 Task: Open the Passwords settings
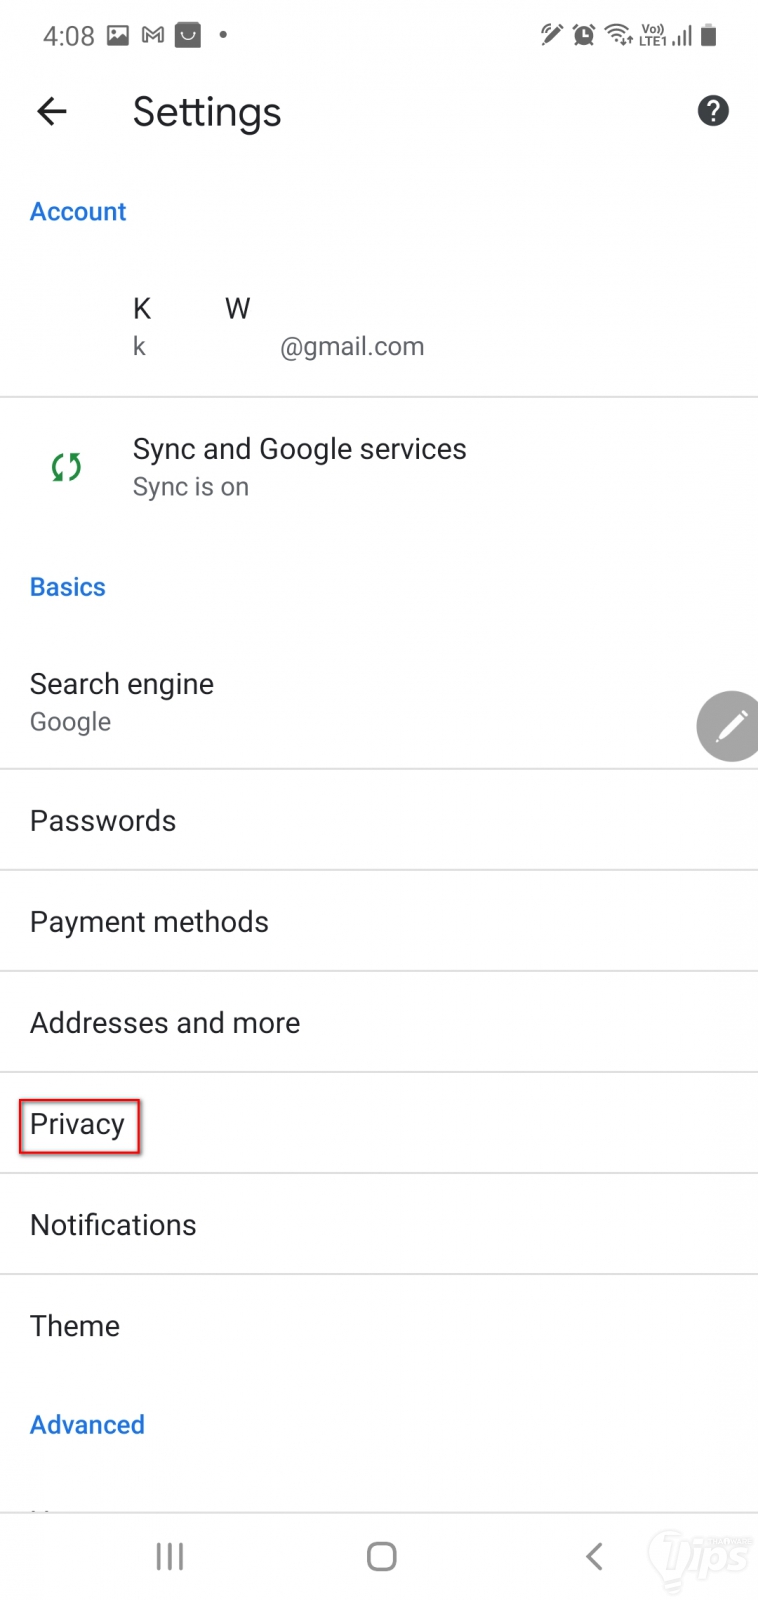pyautogui.click(x=103, y=821)
